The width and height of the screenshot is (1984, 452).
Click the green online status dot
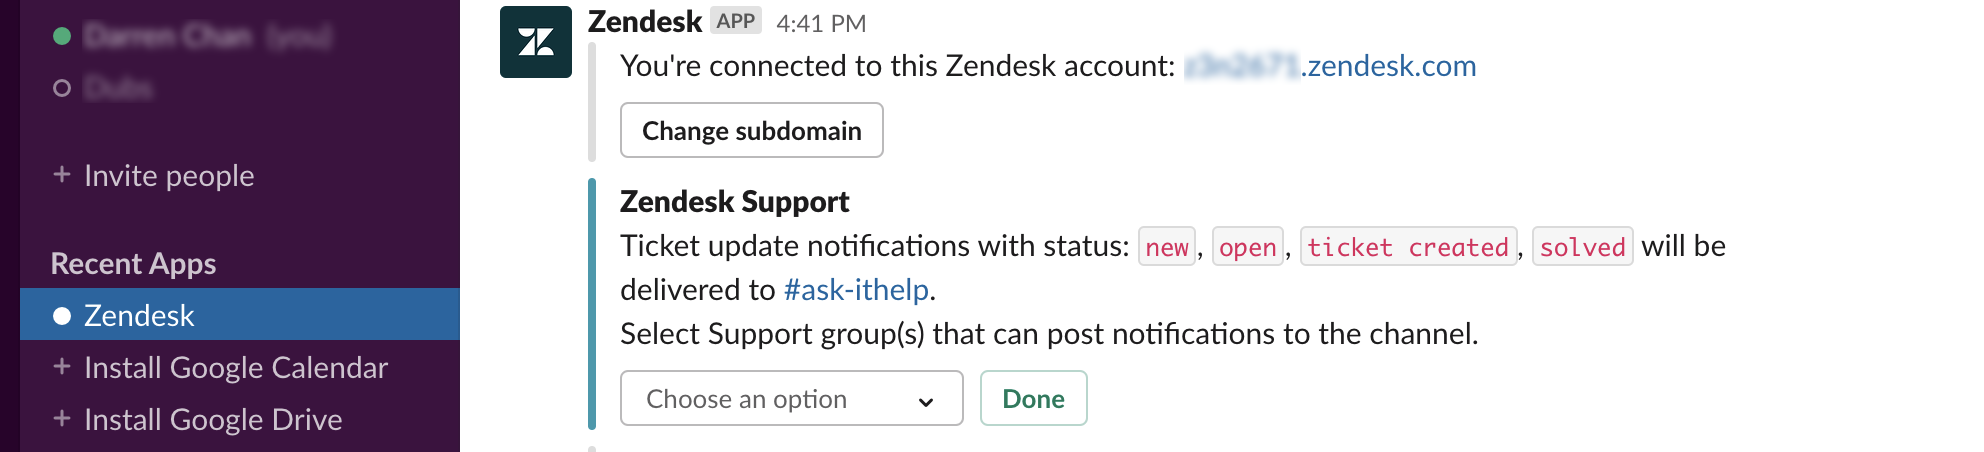tap(62, 36)
